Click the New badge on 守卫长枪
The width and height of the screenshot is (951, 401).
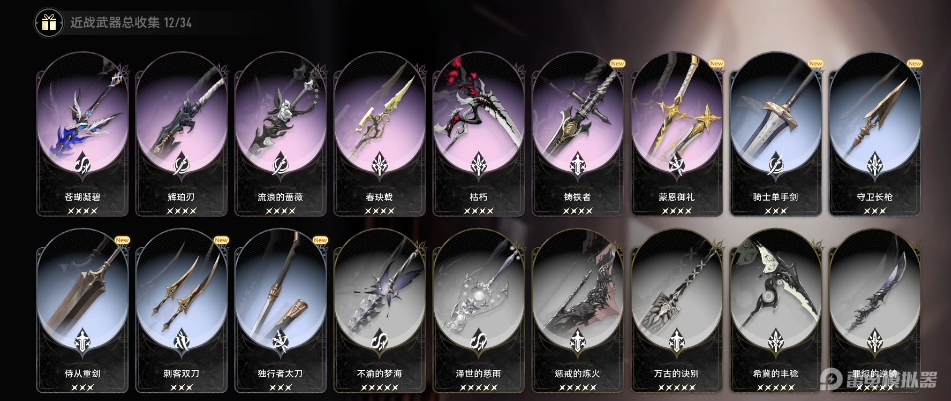tap(914, 63)
